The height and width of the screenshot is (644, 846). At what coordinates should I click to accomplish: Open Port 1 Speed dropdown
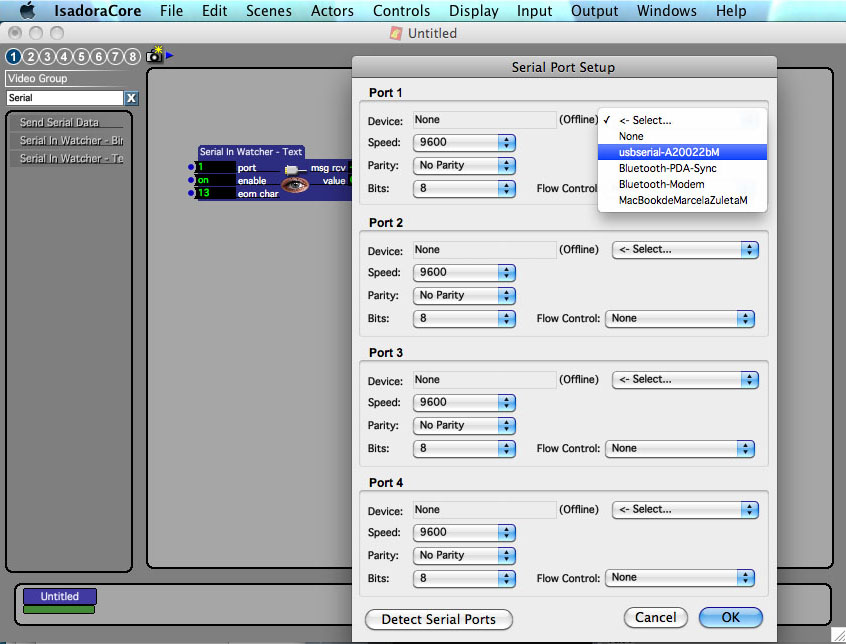coord(464,143)
